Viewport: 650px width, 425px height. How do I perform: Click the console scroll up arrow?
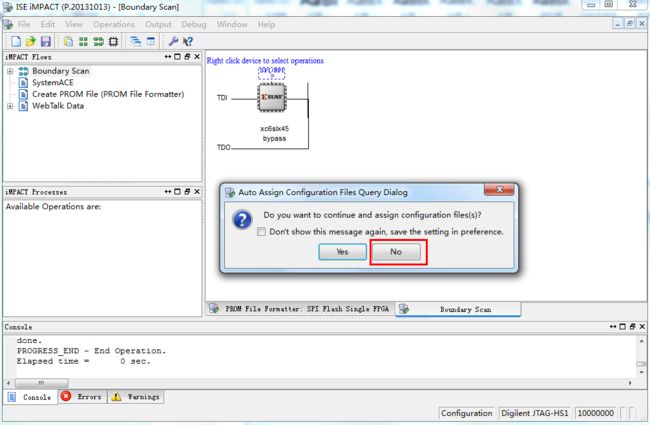pyautogui.click(x=642, y=341)
